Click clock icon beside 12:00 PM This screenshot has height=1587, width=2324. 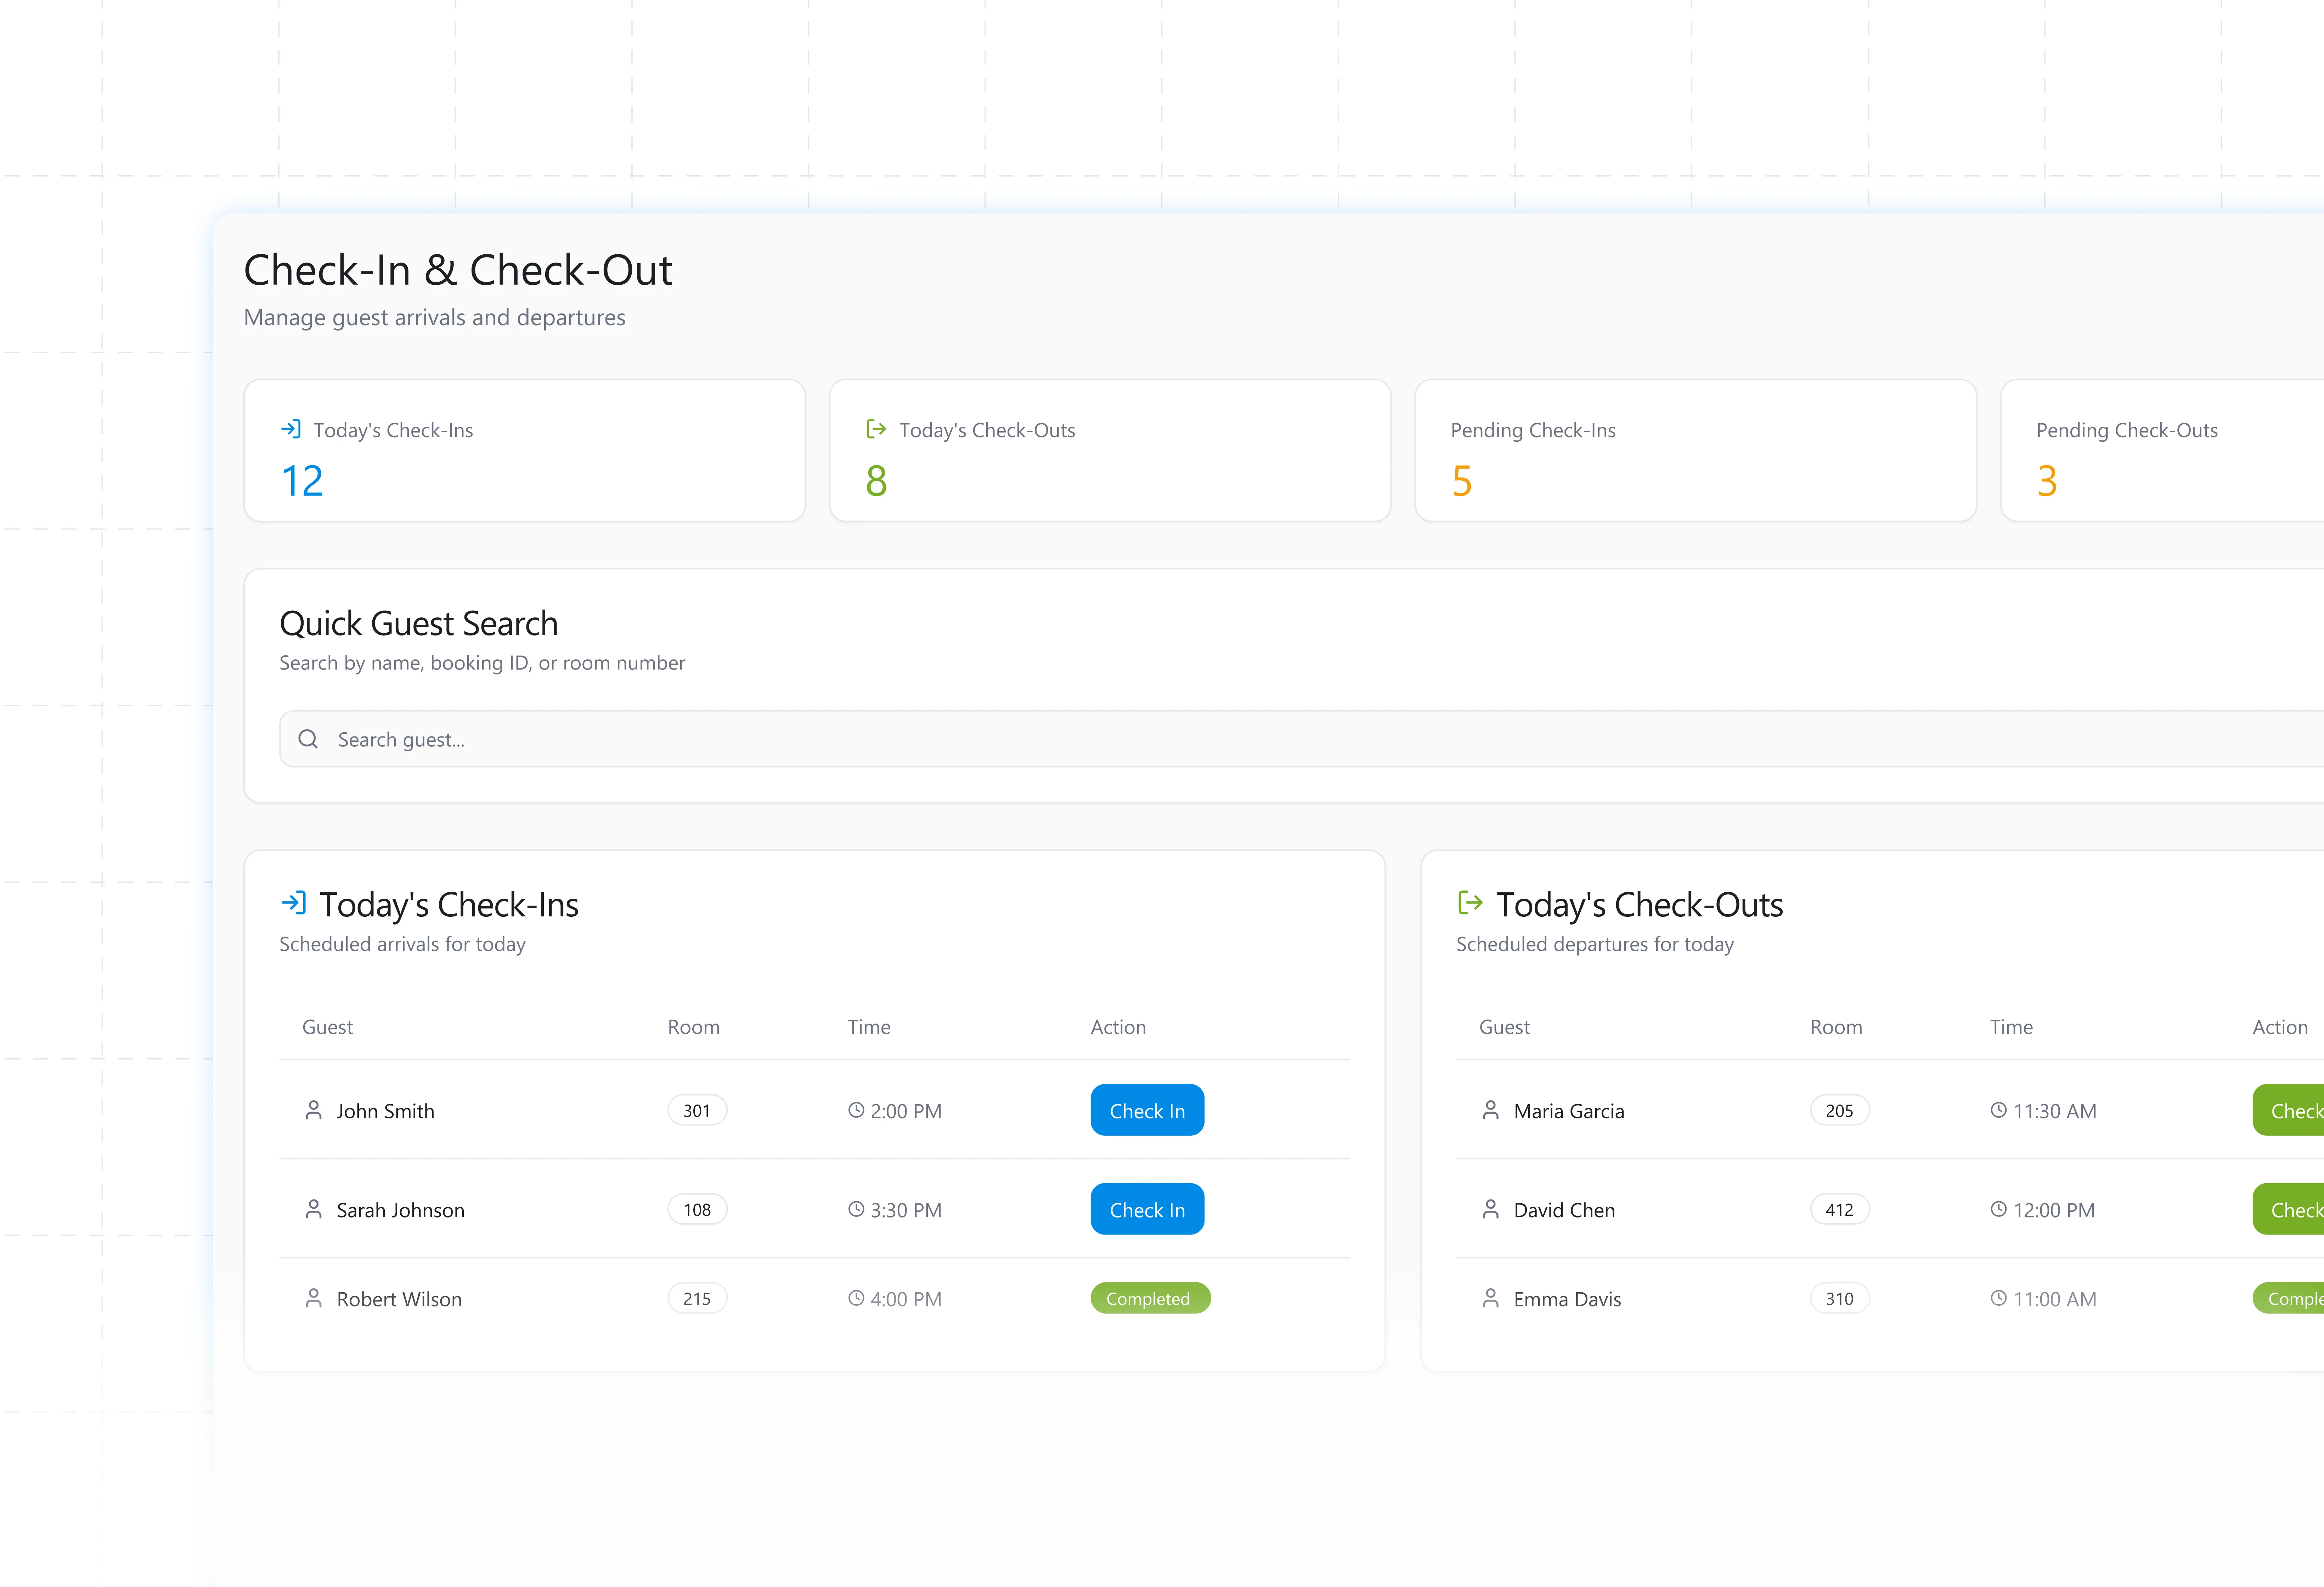pos(1998,1209)
